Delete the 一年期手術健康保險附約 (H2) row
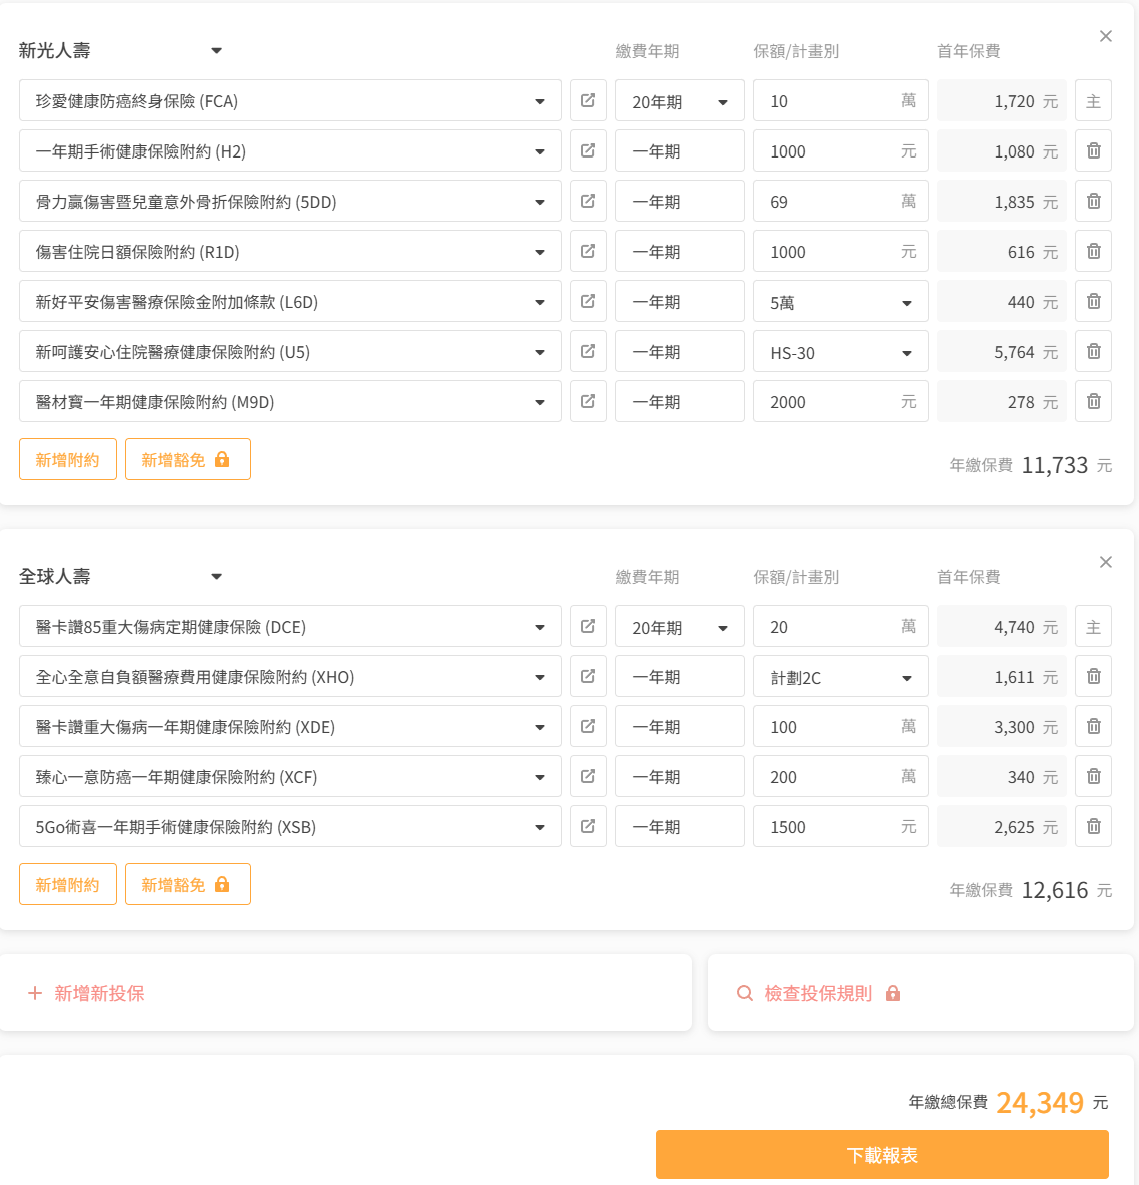1139x1185 pixels. click(1093, 151)
